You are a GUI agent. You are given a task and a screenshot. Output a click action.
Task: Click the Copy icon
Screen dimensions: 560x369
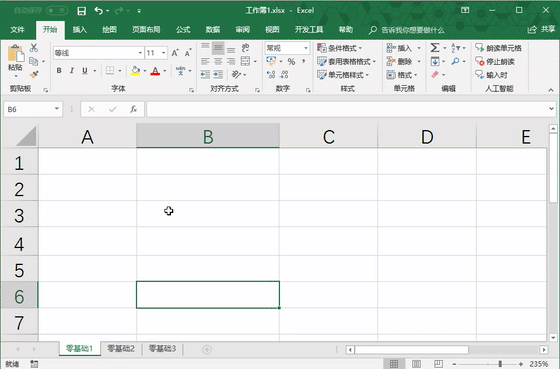click(x=34, y=61)
